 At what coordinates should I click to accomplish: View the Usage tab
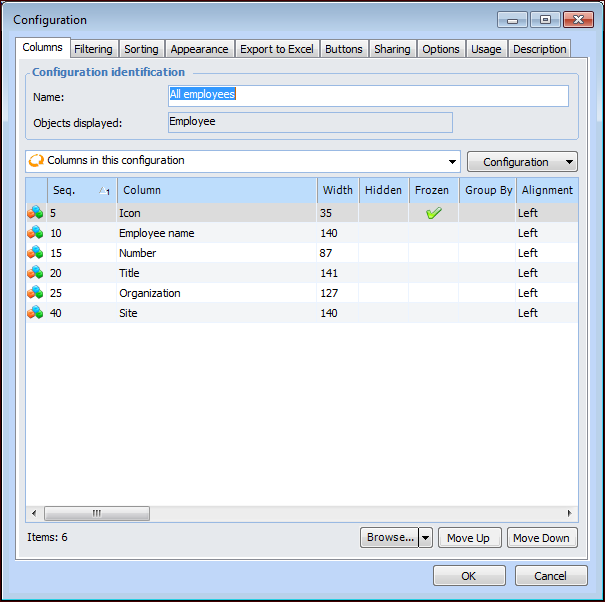point(486,49)
